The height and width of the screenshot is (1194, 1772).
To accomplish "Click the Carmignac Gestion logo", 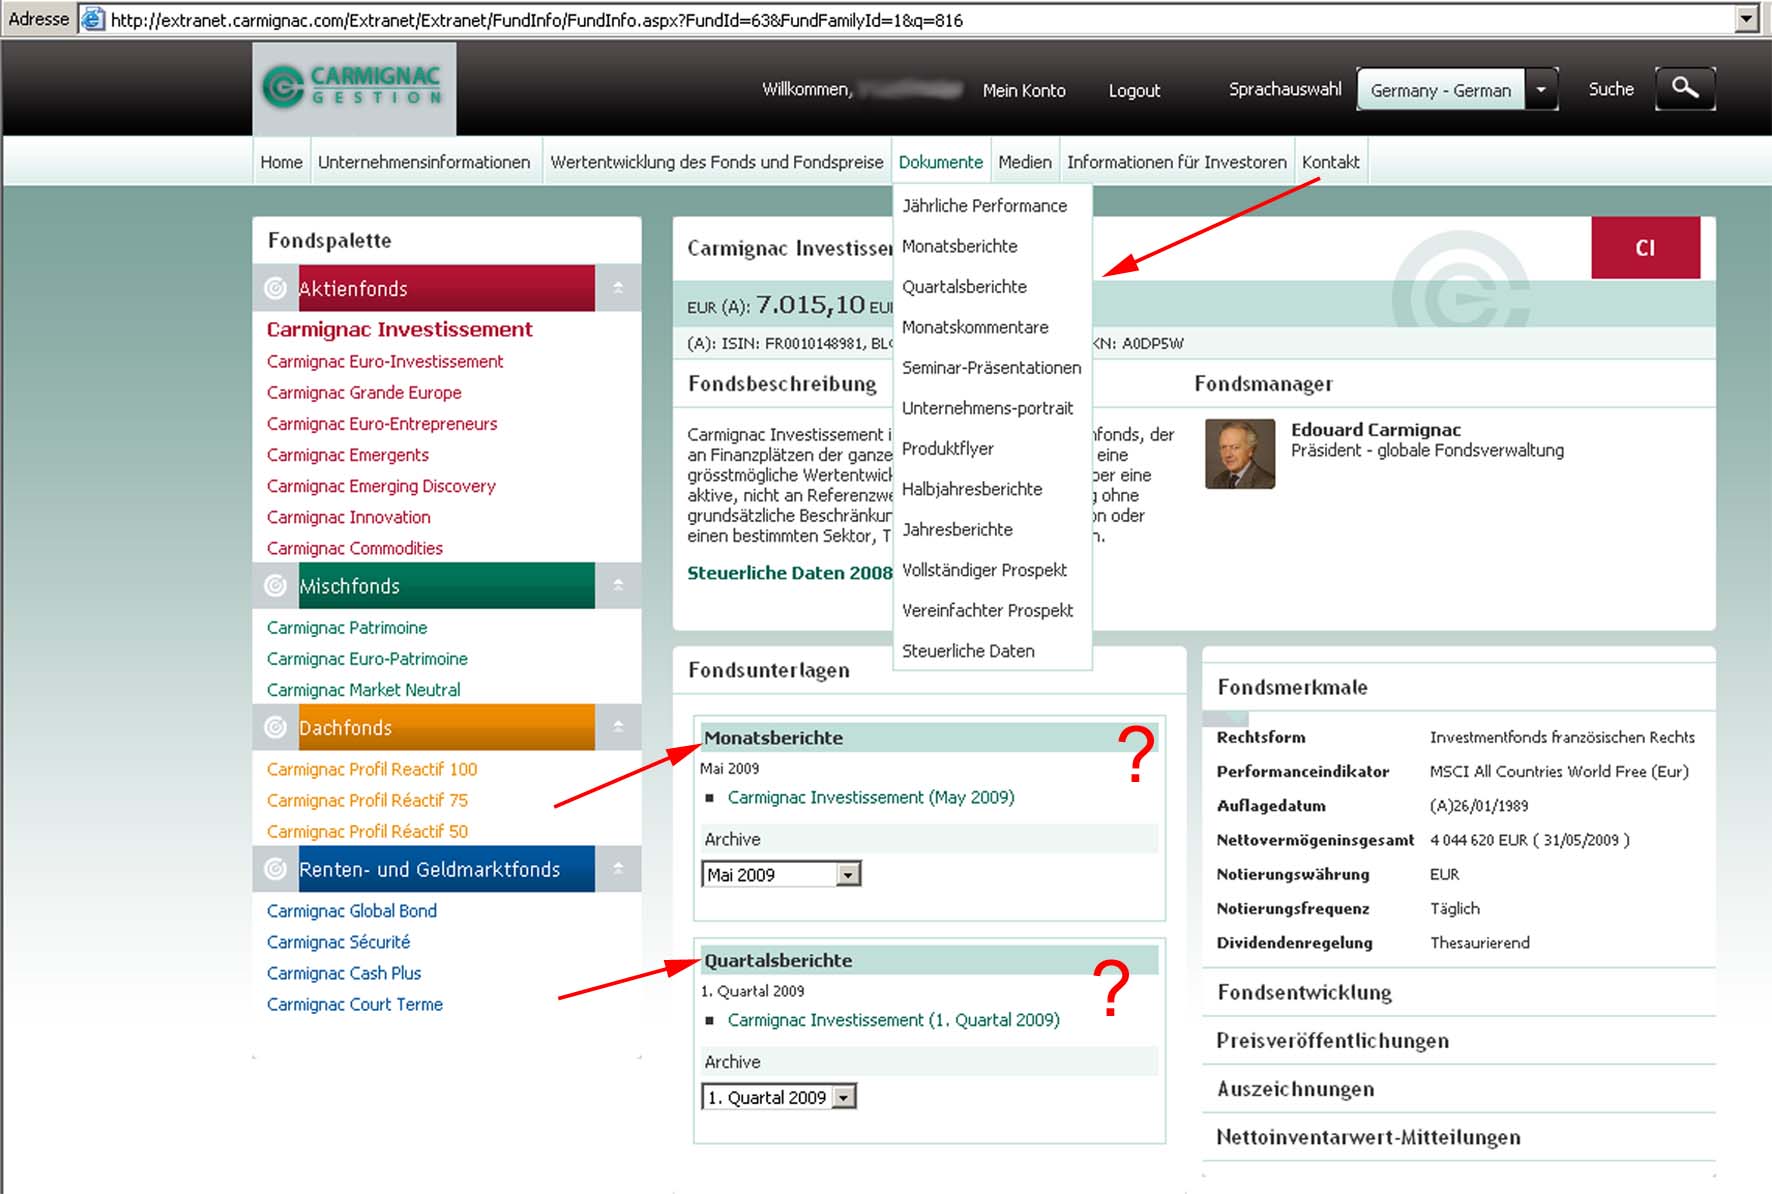I will point(354,87).
